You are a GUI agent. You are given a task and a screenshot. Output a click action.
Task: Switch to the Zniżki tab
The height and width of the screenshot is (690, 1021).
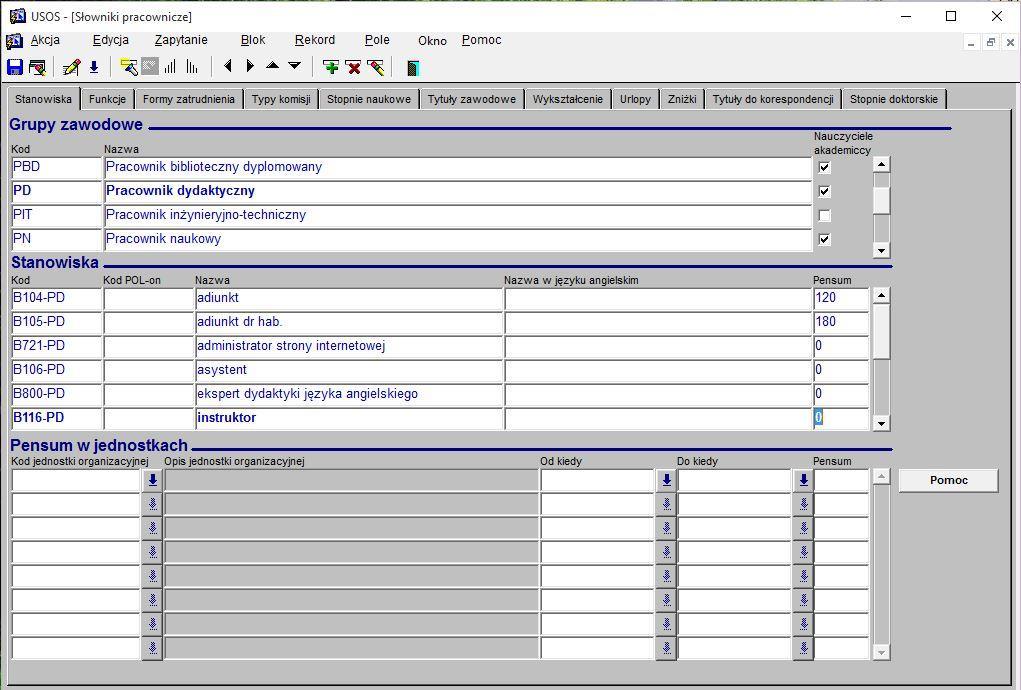click(x=682, y=99)
